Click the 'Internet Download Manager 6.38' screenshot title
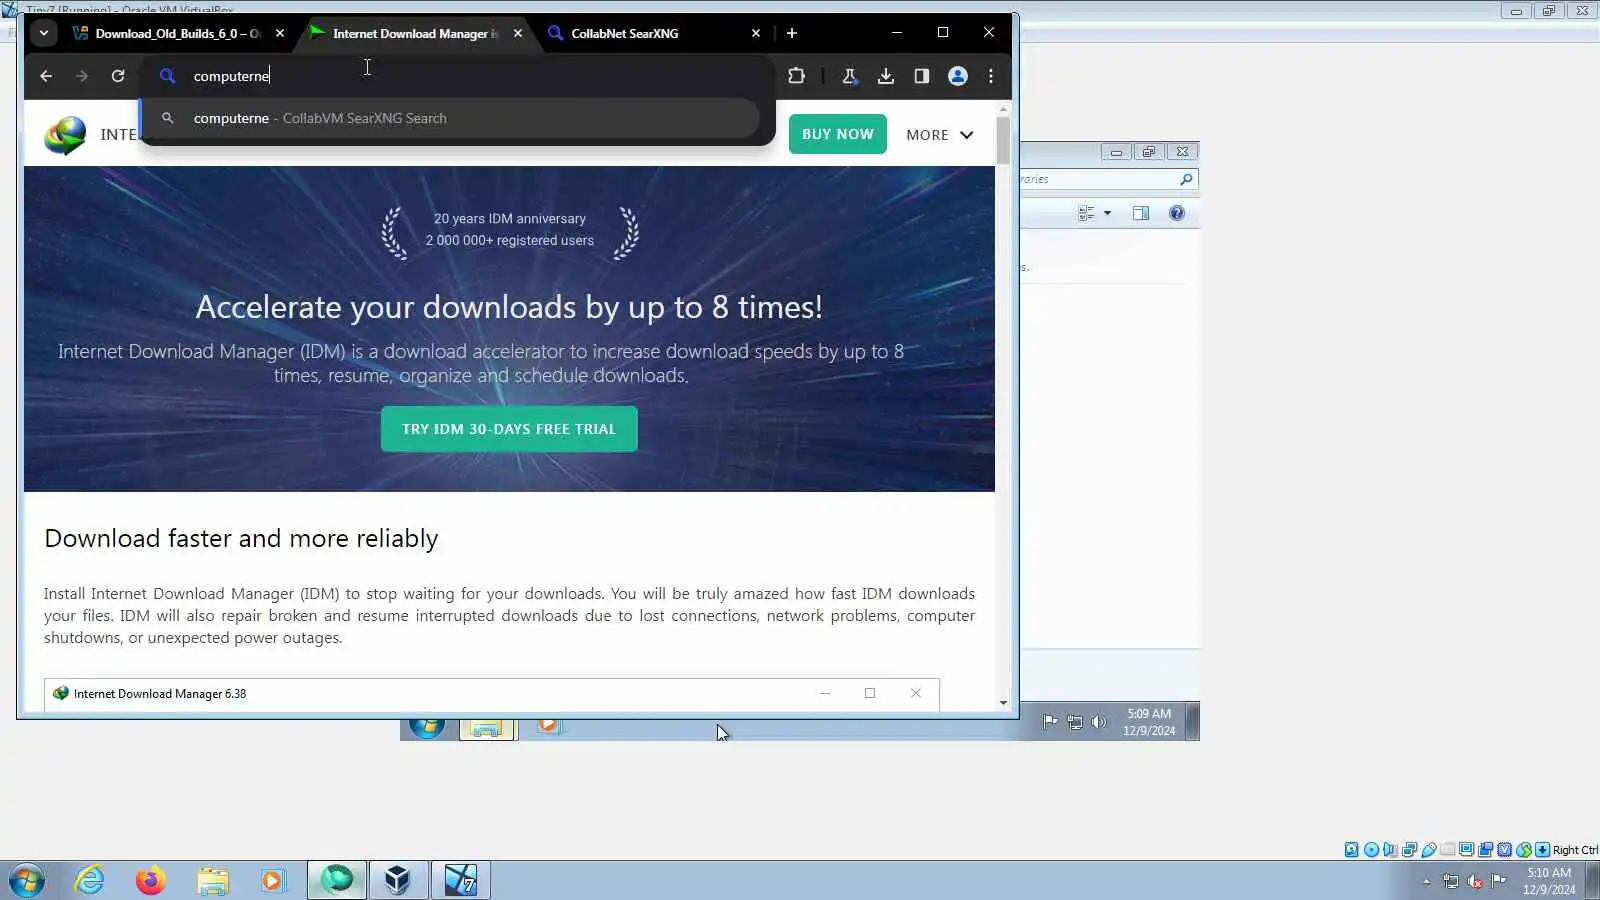This screenshot has height=900, width=1600. click(x=160, y=694)
